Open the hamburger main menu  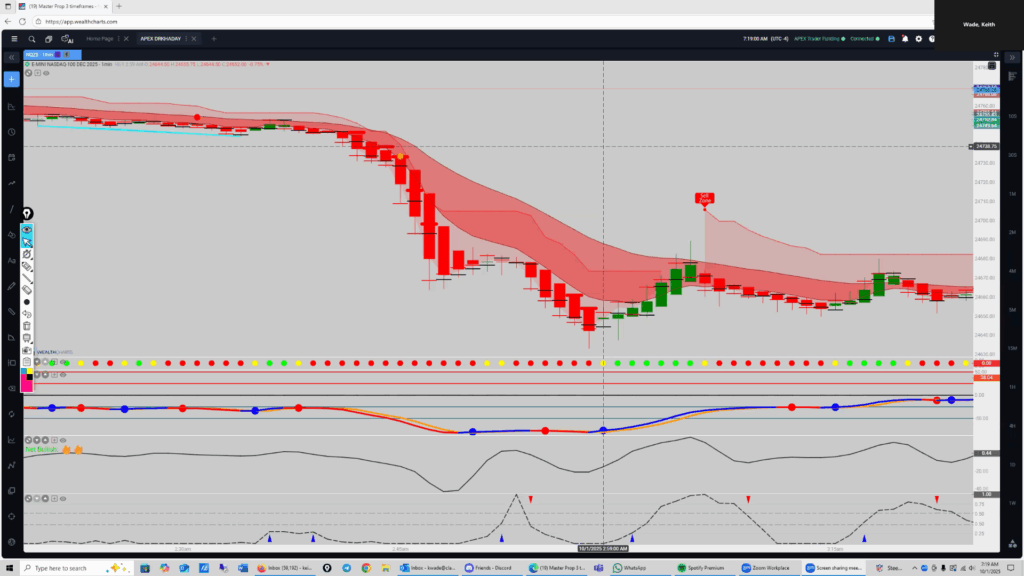(13, 39)
